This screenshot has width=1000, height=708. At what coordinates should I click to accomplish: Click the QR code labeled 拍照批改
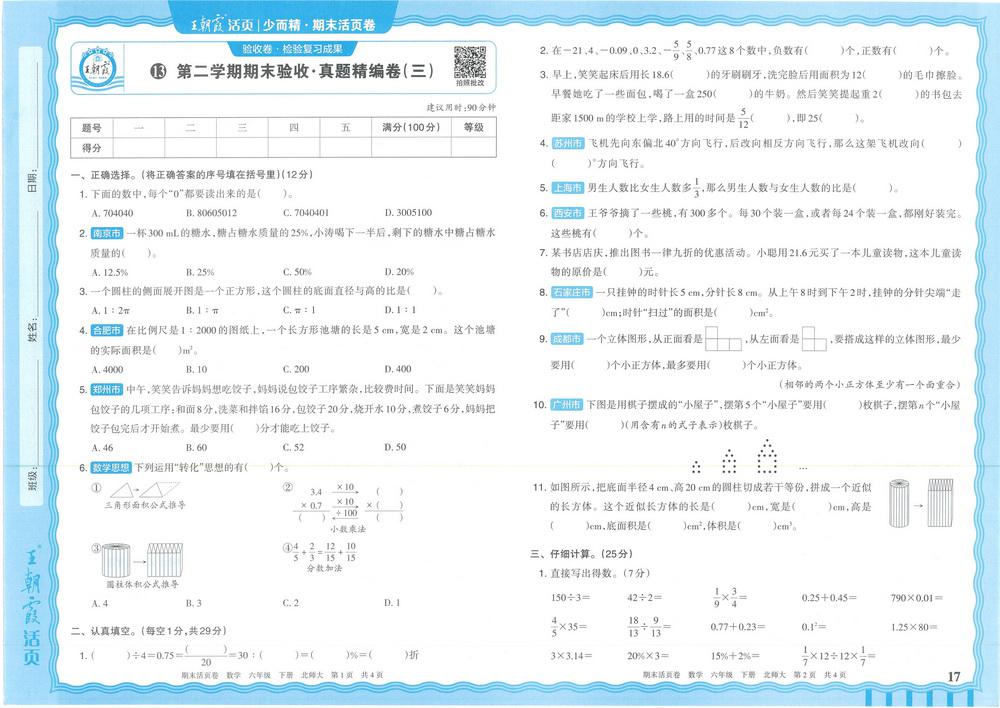pos(469,62)
